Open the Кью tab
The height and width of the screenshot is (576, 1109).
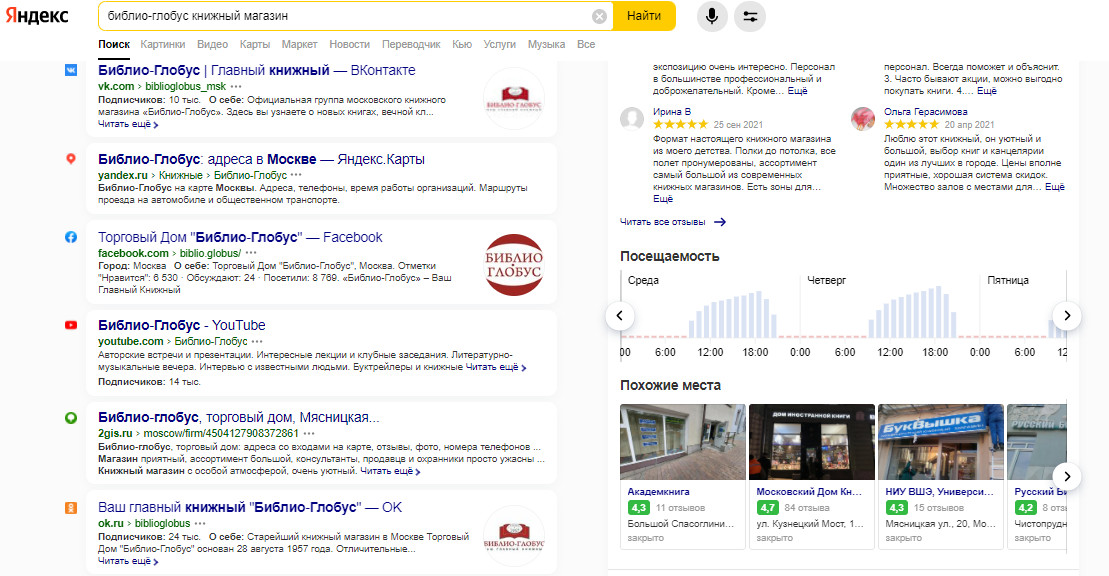[x=462, y=44]
